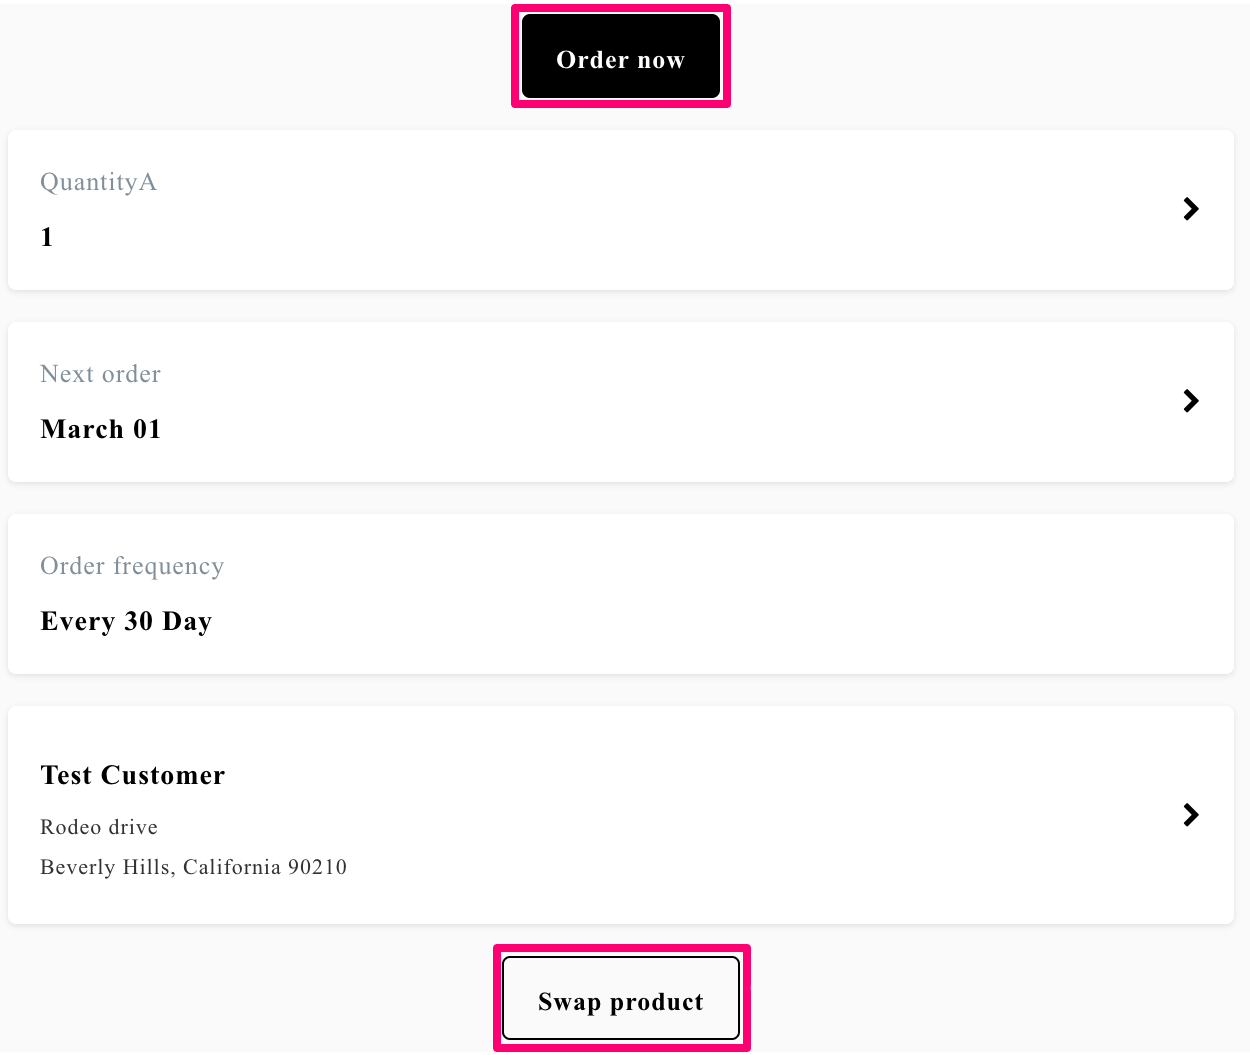Open the quantity card's blank middle area
1250x1055 pixels.
pos(621,210)
